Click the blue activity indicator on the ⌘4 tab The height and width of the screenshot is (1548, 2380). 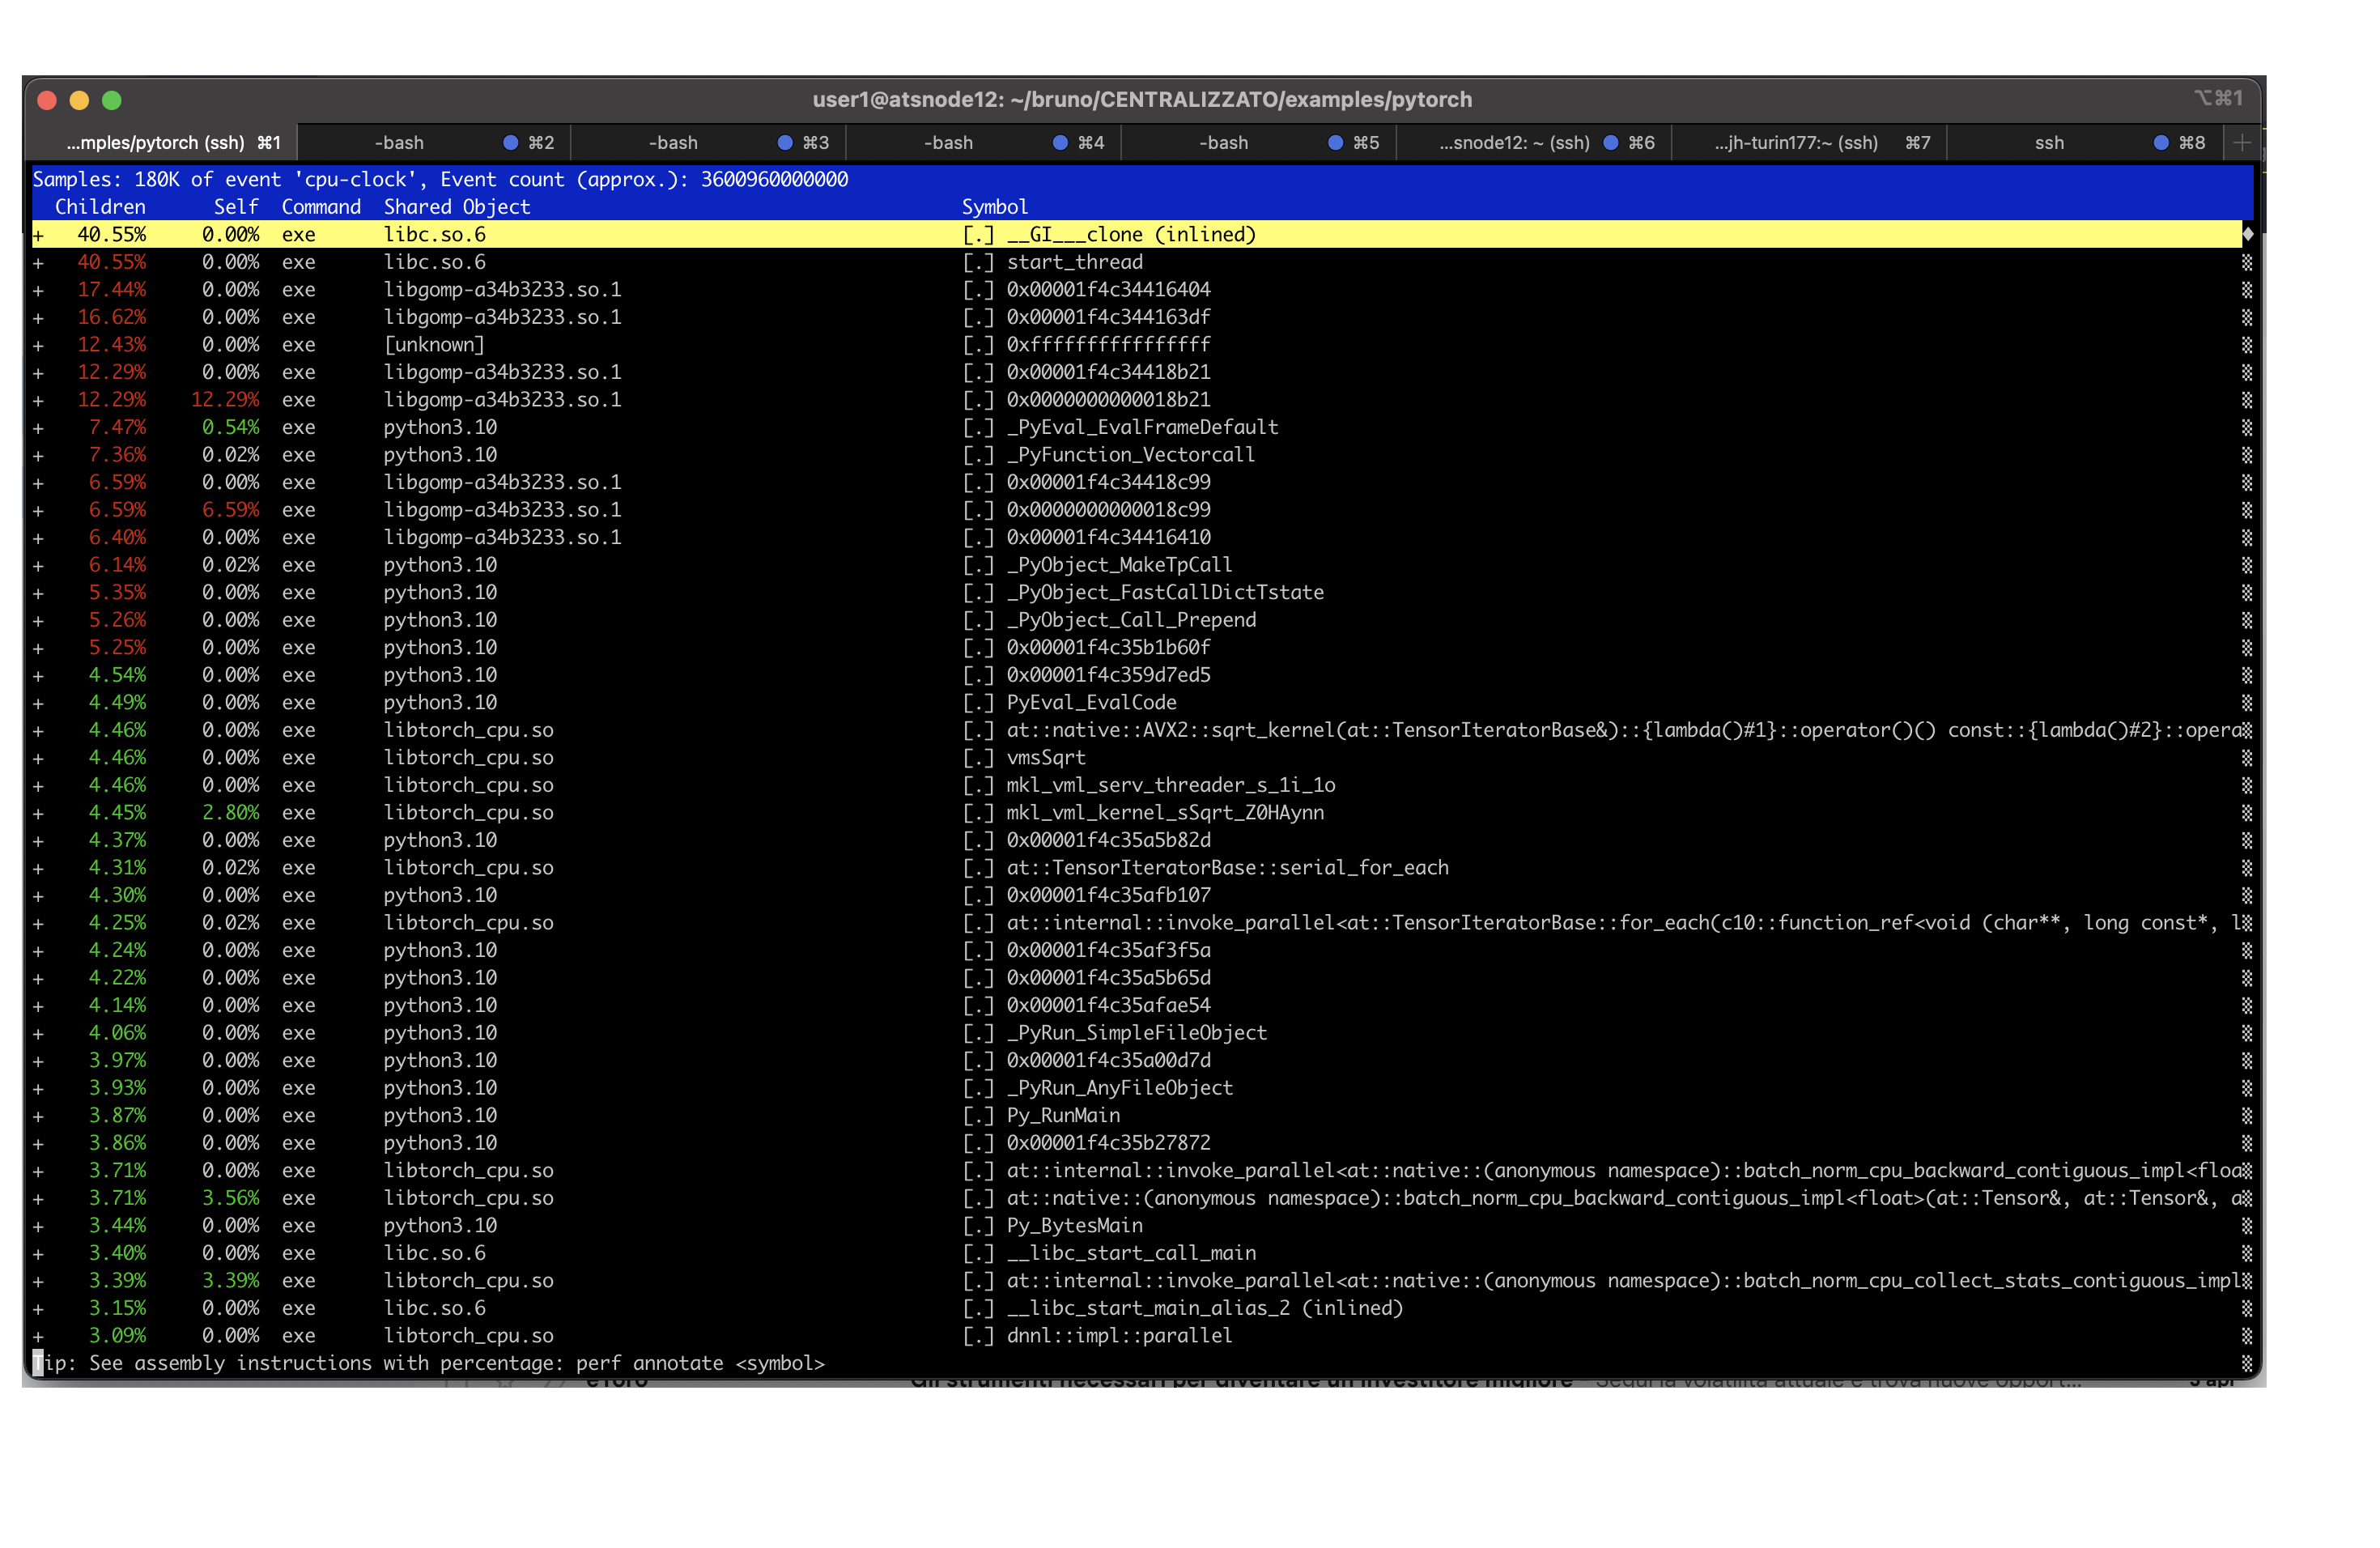[1060, 142]
